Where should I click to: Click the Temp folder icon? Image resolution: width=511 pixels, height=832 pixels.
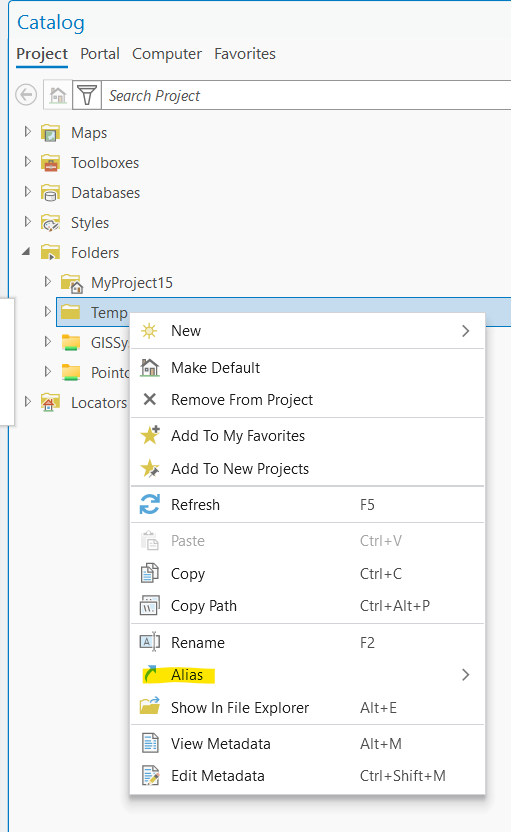70,312
